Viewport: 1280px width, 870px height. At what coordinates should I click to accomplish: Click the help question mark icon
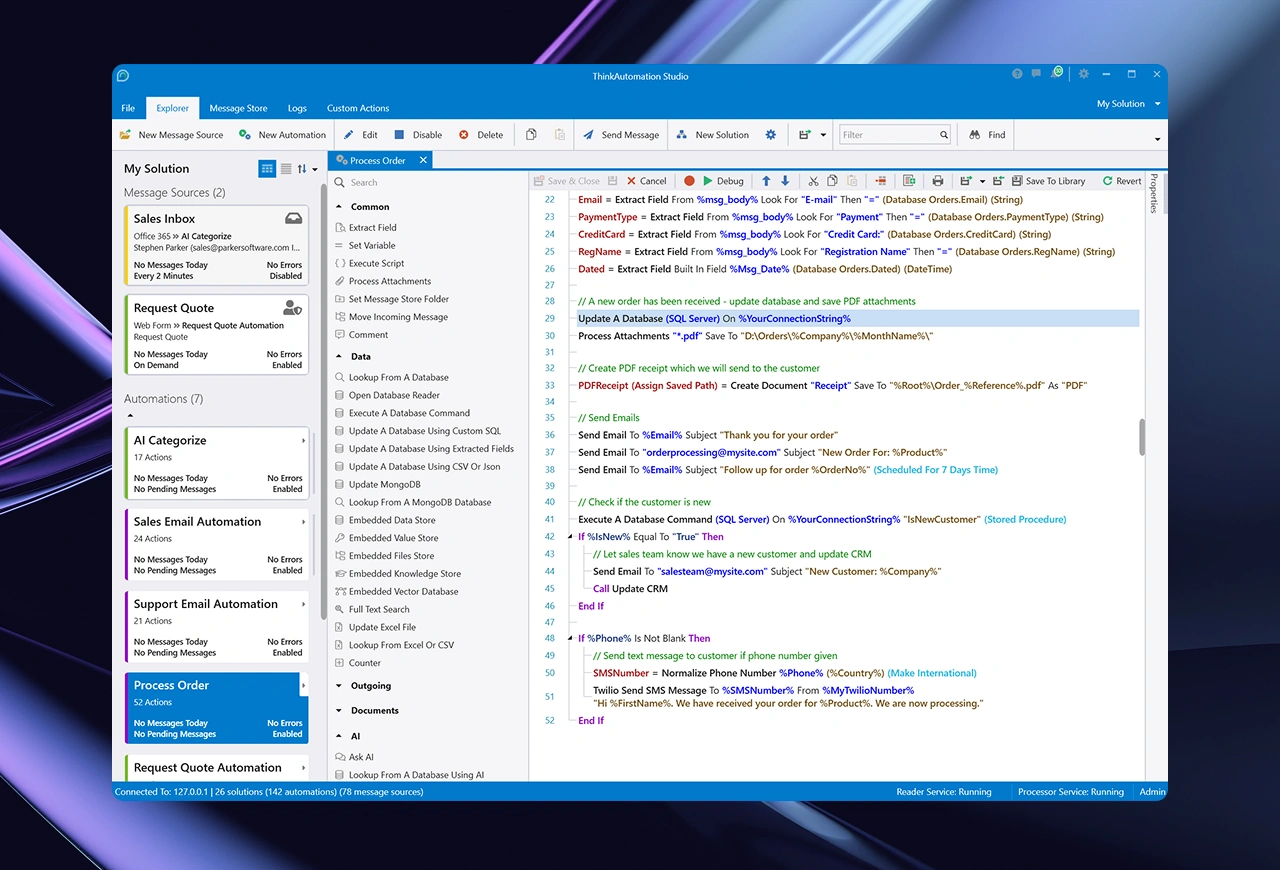pos(1017,74)
